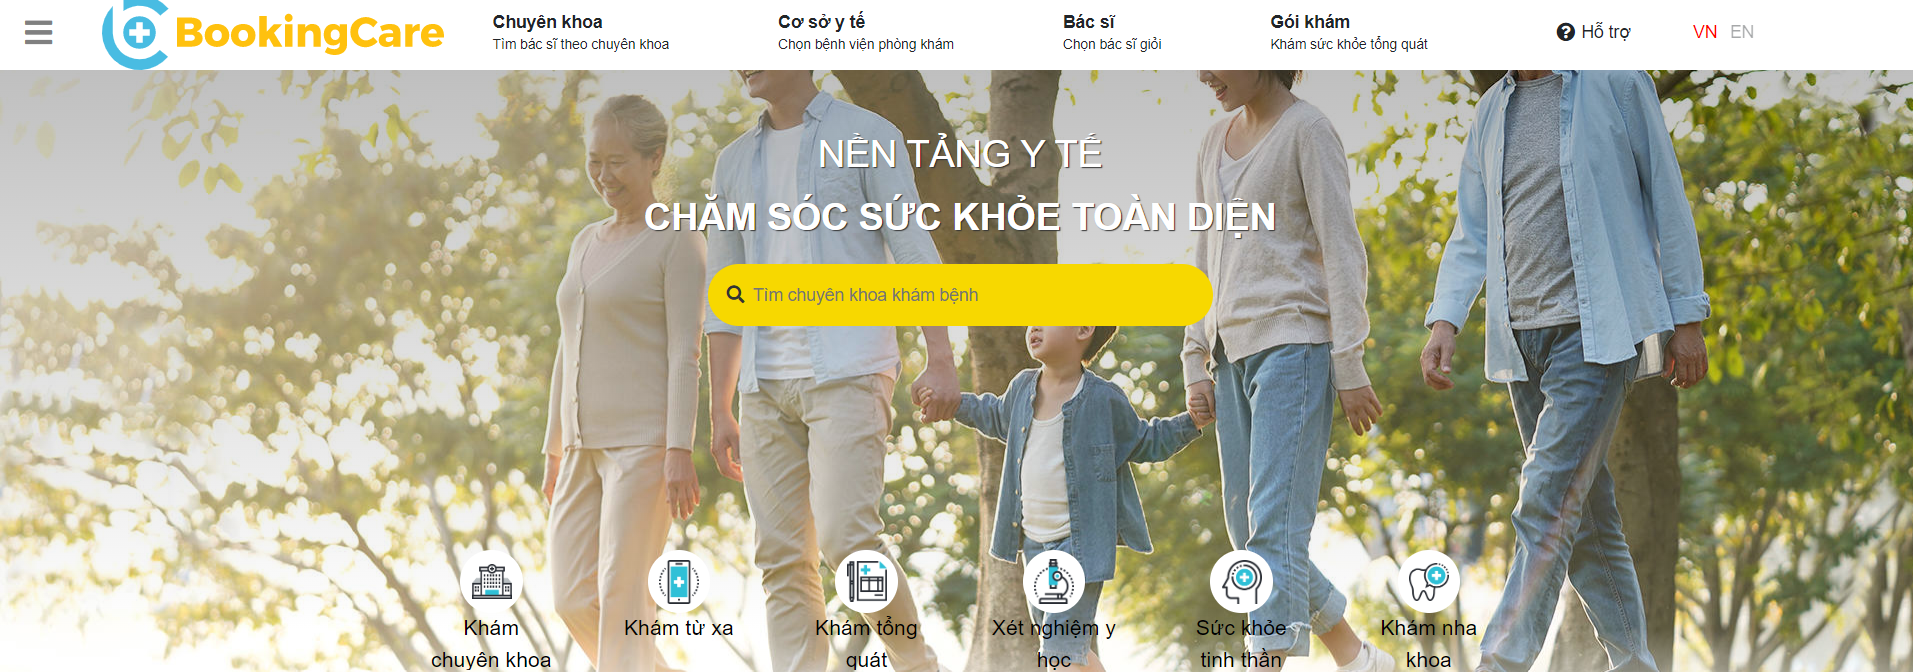Select the head icon for Sức khỏe tinh thần
This screenshot has height=672, width=1913.
point(1241,581)
